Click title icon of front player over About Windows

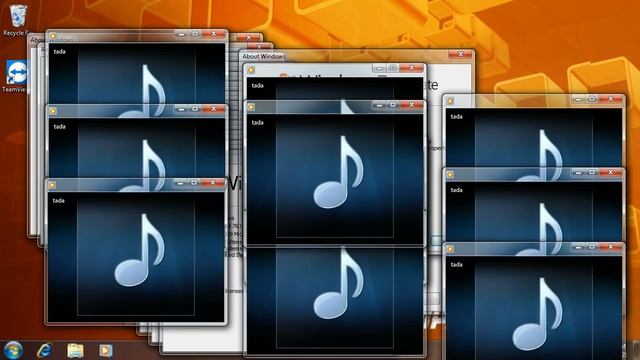tap(251, 107)
